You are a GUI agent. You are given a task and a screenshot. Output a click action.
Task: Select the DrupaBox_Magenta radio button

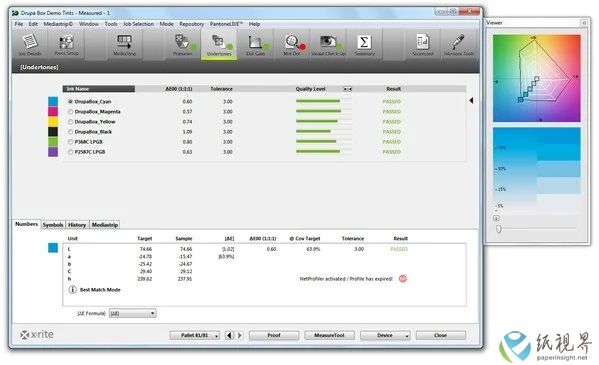(70, 112)
